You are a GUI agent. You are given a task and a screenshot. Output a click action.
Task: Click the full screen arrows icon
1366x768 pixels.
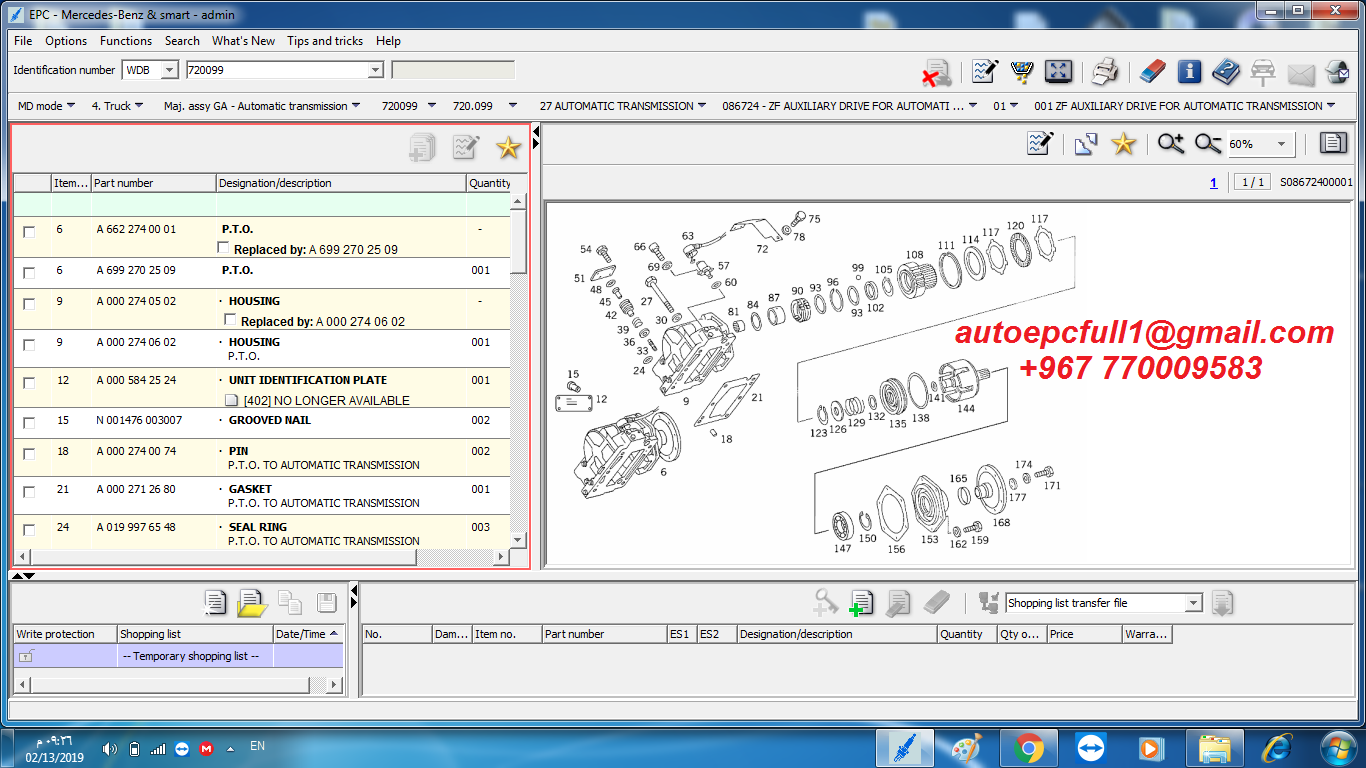(x=1058, y=71)
